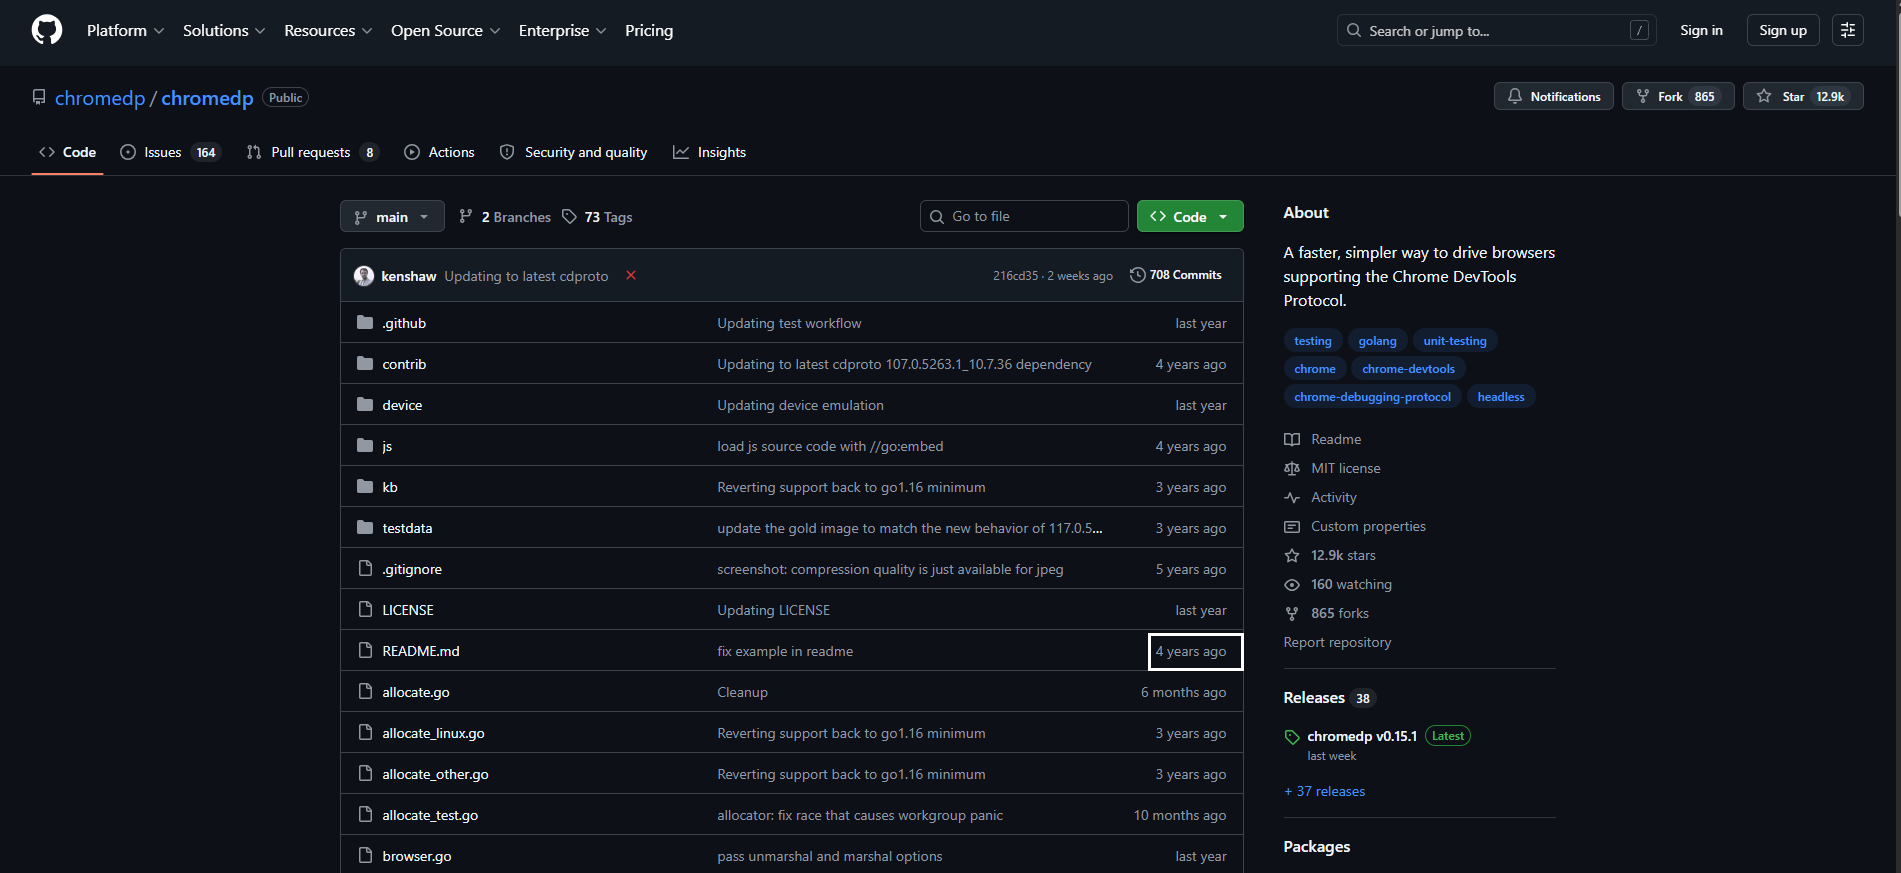This screenshot has height=873, width=1901.
Task: Expand the Platform menu
Action: (126, 31)
